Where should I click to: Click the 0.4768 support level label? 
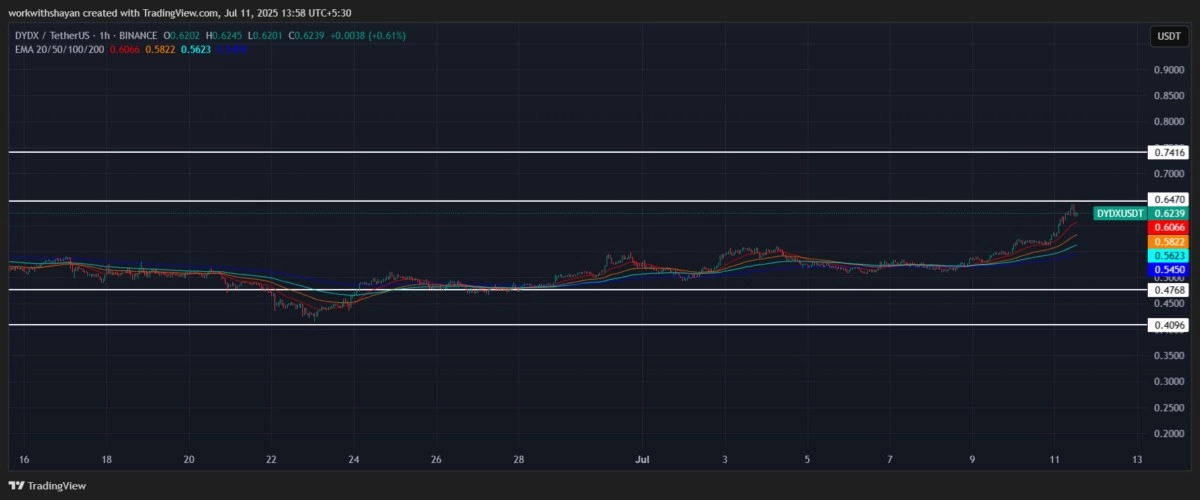(1169, 290)
